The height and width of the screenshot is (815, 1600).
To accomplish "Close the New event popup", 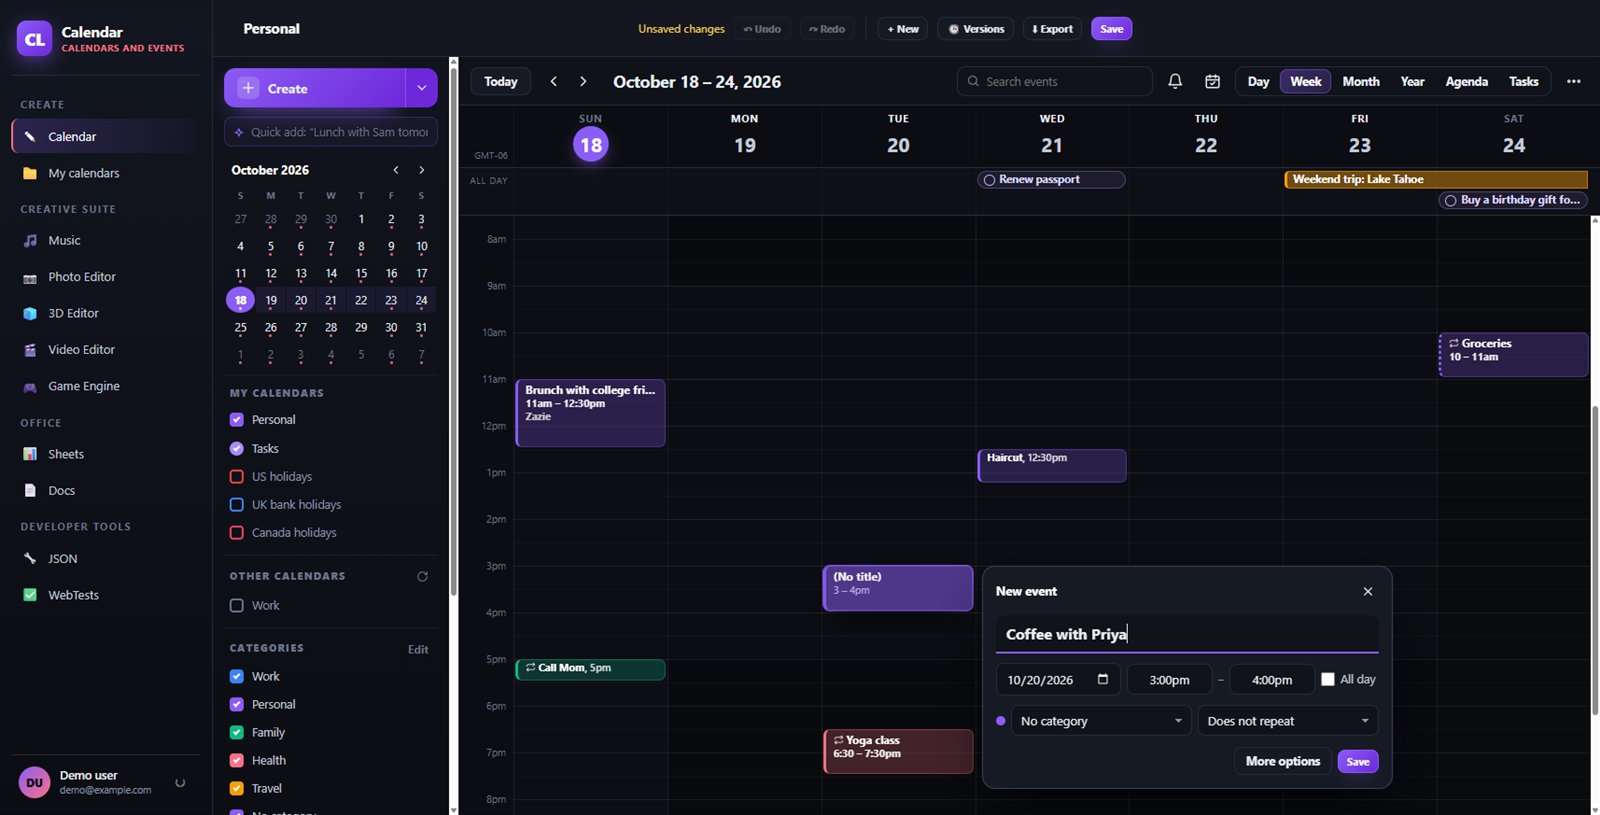I will pyautogui.click(x=1368, y=591).
